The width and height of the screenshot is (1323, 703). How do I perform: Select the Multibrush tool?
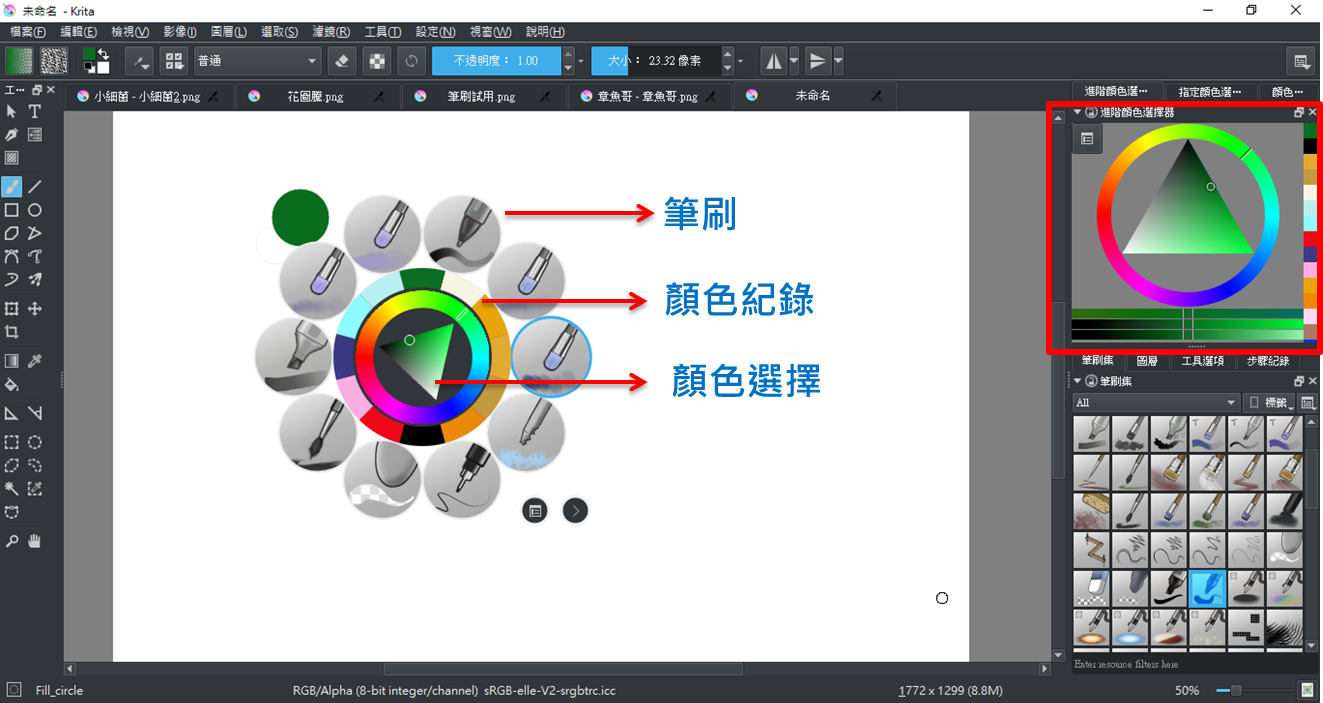click(35, 280)
